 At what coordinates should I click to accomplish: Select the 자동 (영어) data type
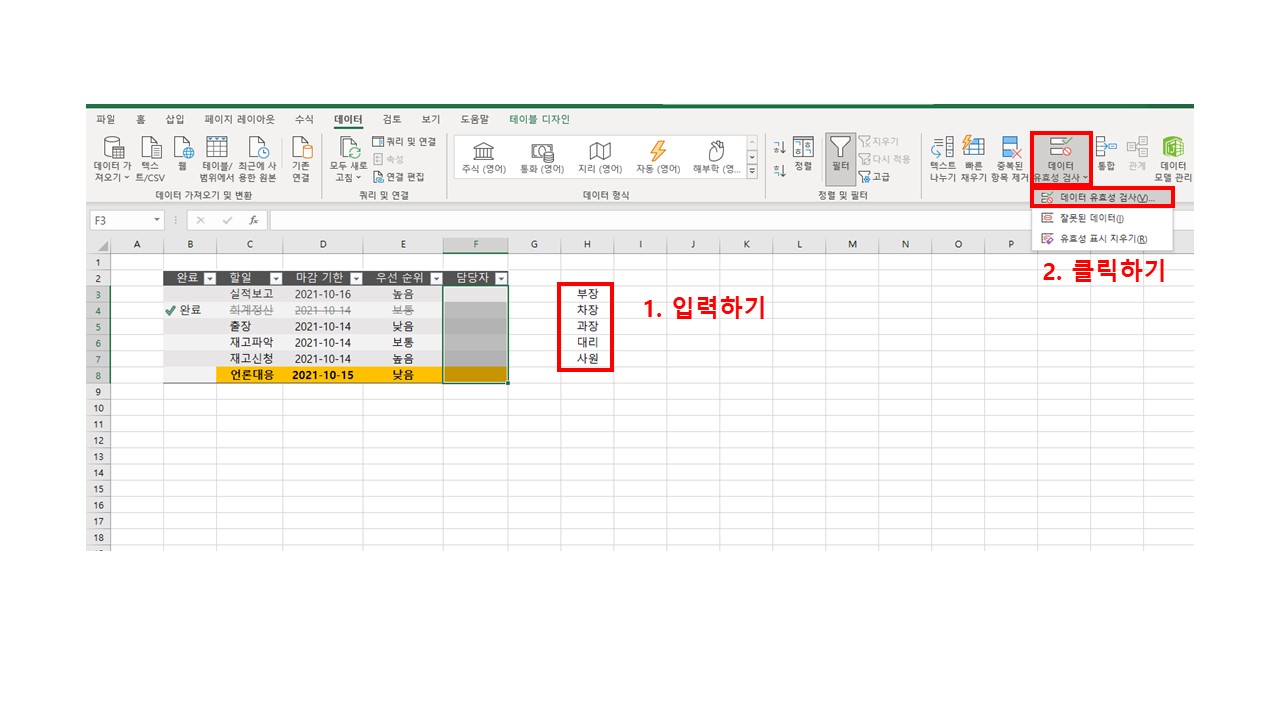click(x=658, y=157)
